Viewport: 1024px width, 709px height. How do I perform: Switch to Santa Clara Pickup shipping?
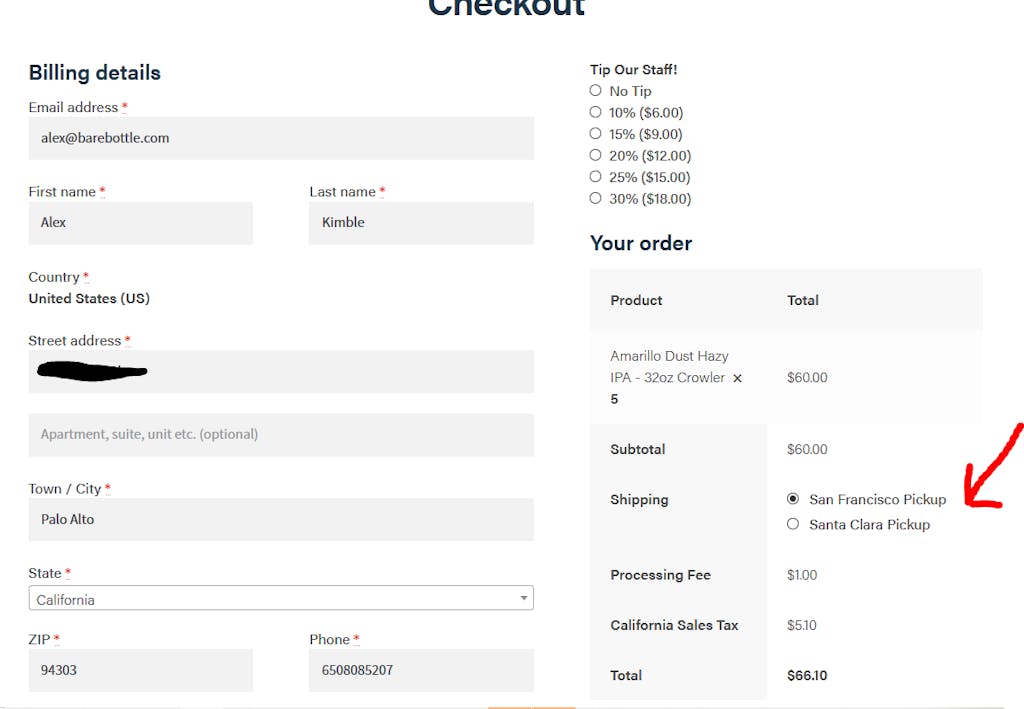(794, 524)
